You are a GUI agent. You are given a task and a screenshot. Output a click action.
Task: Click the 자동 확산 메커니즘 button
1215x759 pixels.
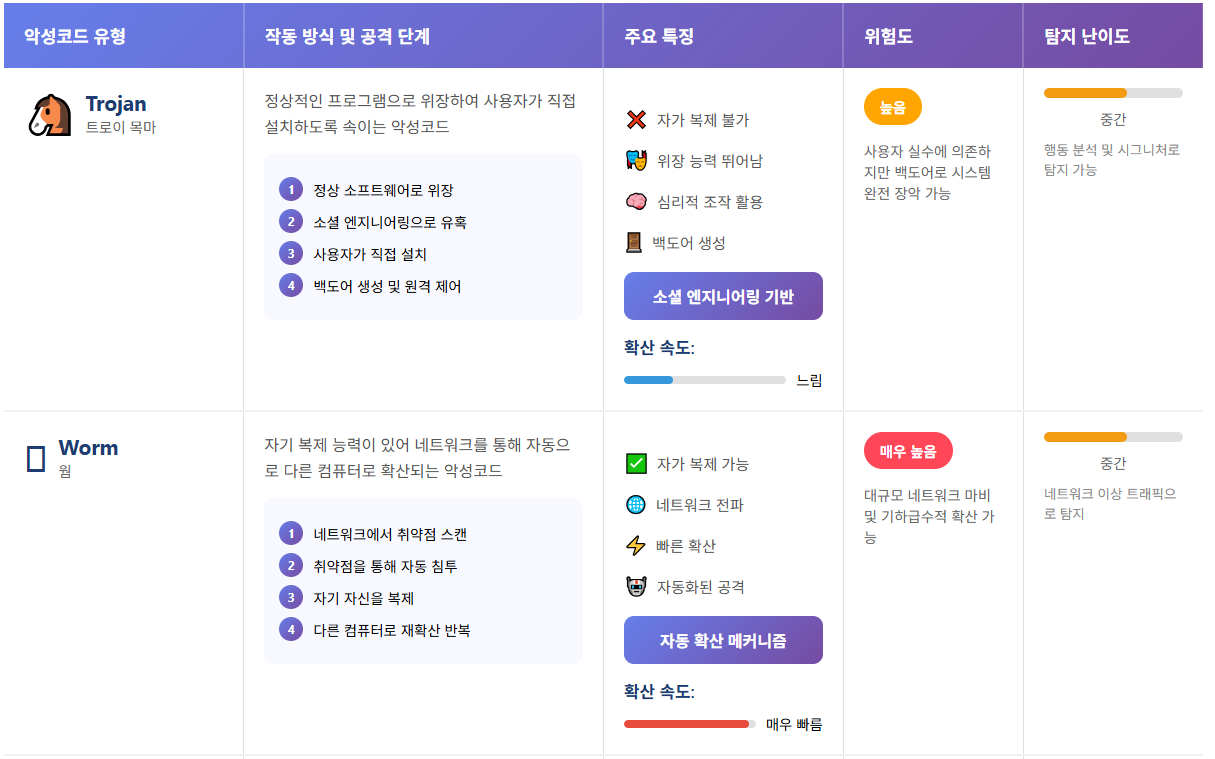[723, 640]
